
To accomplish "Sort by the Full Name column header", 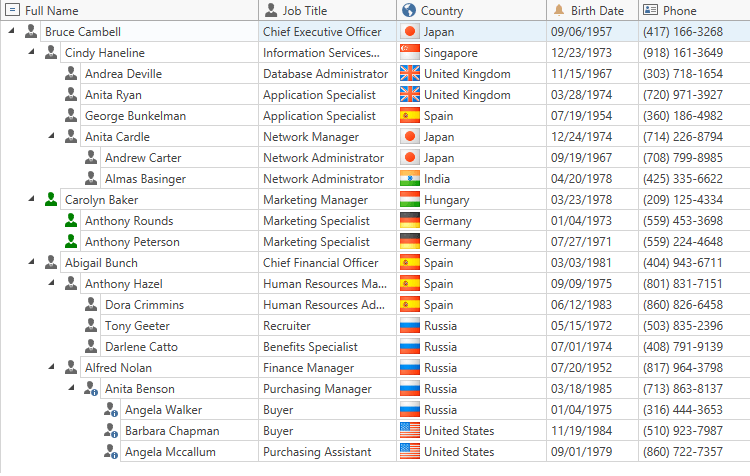I will [52, 11].
